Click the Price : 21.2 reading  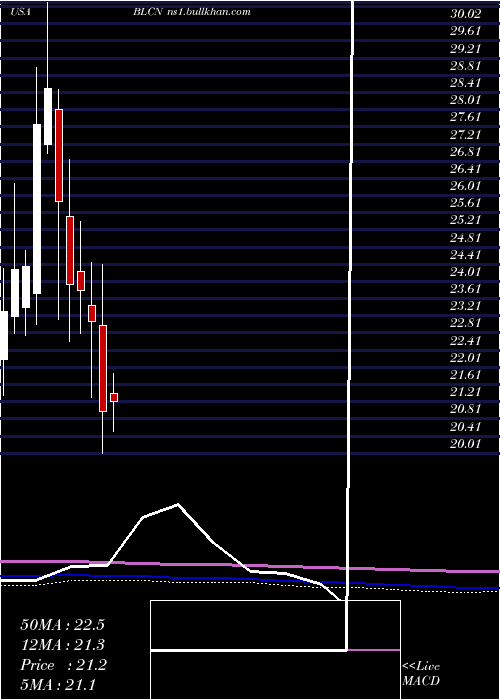(63, 665)
